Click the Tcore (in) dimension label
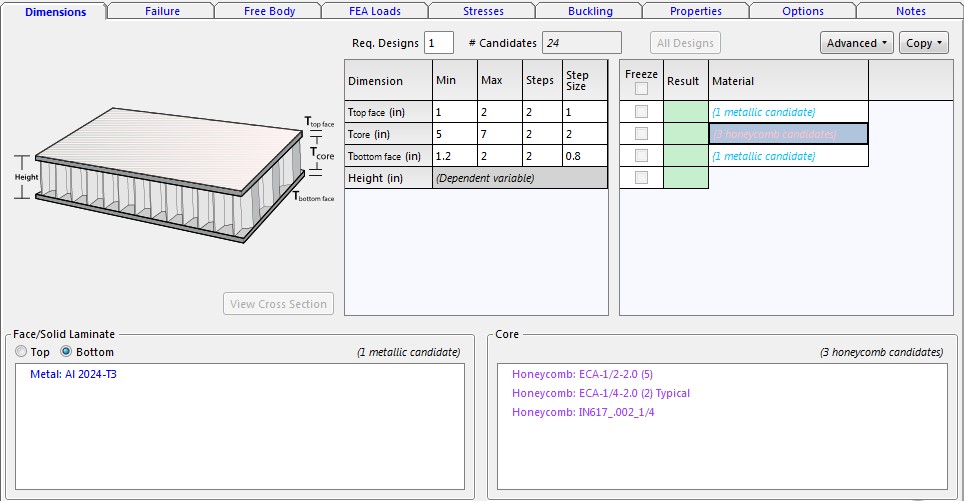 pos(388,134)
